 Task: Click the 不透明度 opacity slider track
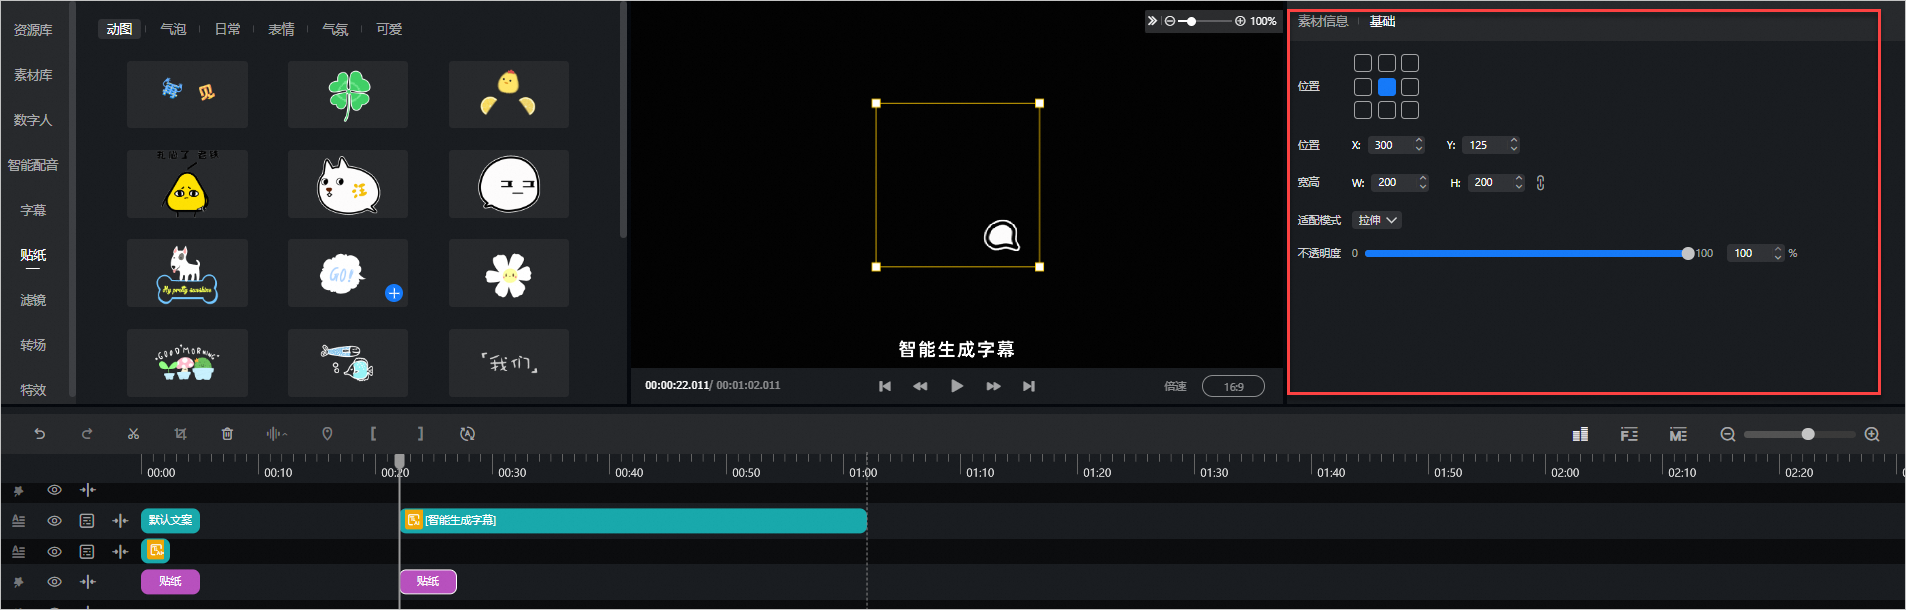click(1526, 254)
